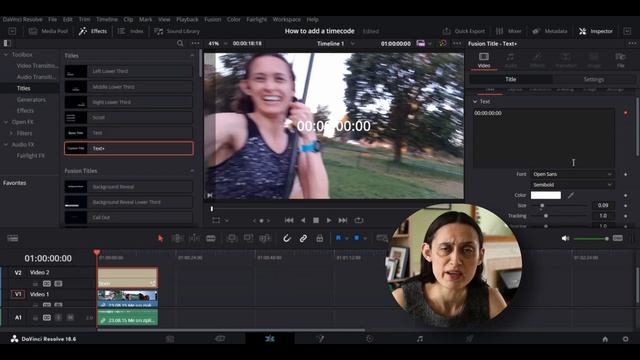The image size is (640, 360).
Task: Collapse the Titles section chevron
Action: [192, 56]
